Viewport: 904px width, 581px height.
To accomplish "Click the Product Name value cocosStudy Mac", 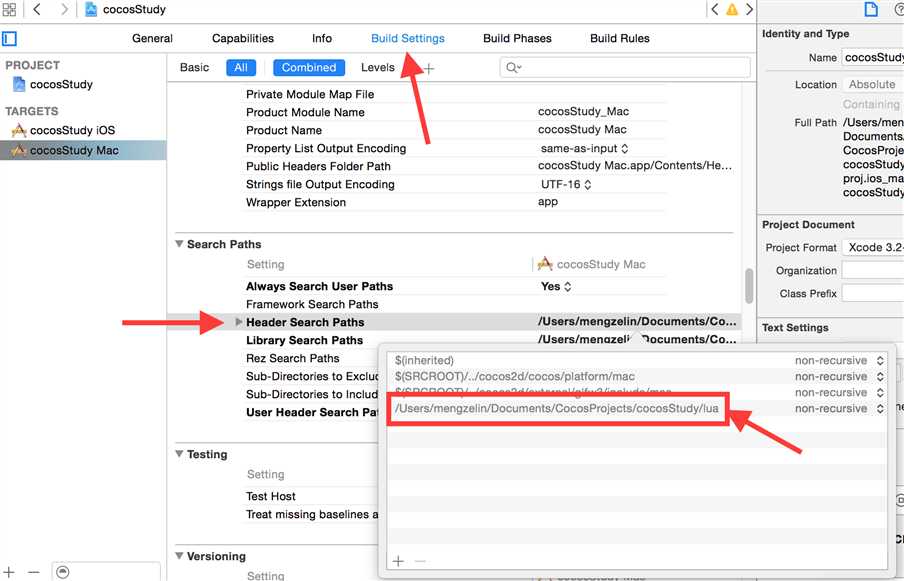I will coord(582,130).
